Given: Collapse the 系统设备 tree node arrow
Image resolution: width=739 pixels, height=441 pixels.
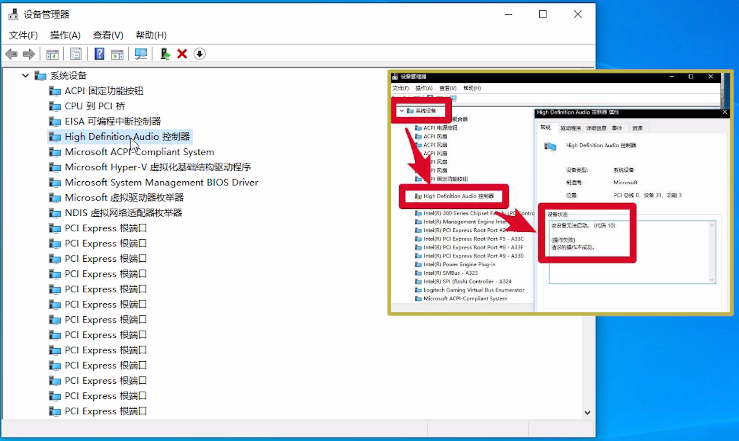Looking at the screenshot, I should [x=25, y=75].
